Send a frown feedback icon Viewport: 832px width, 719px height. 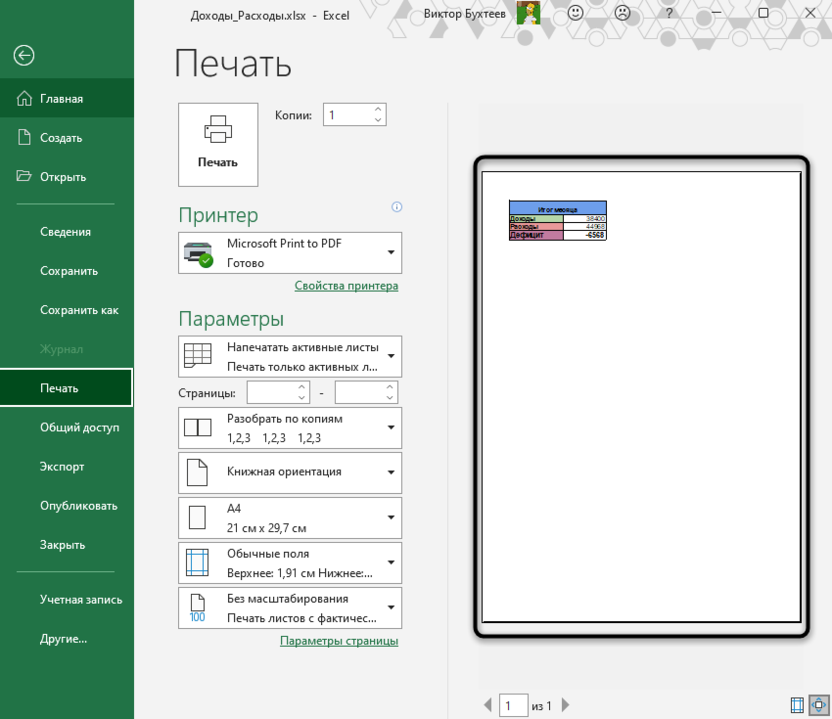[x=623, y=13]
